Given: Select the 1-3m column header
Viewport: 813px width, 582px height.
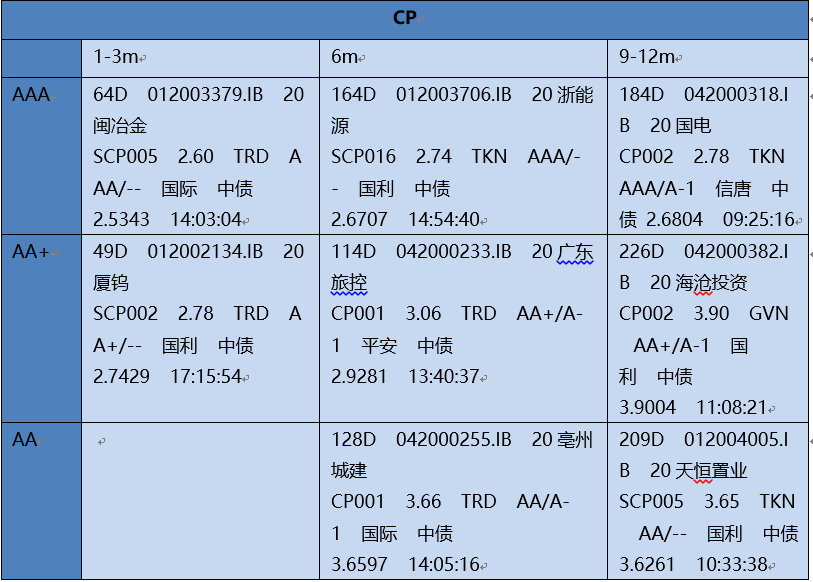Looking at the screenshot, I should pos(116,56).
